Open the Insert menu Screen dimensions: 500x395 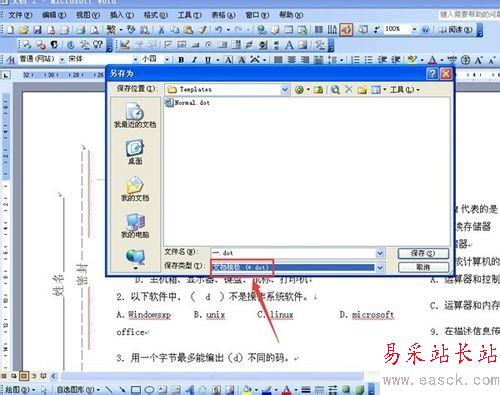pos(122,15)
